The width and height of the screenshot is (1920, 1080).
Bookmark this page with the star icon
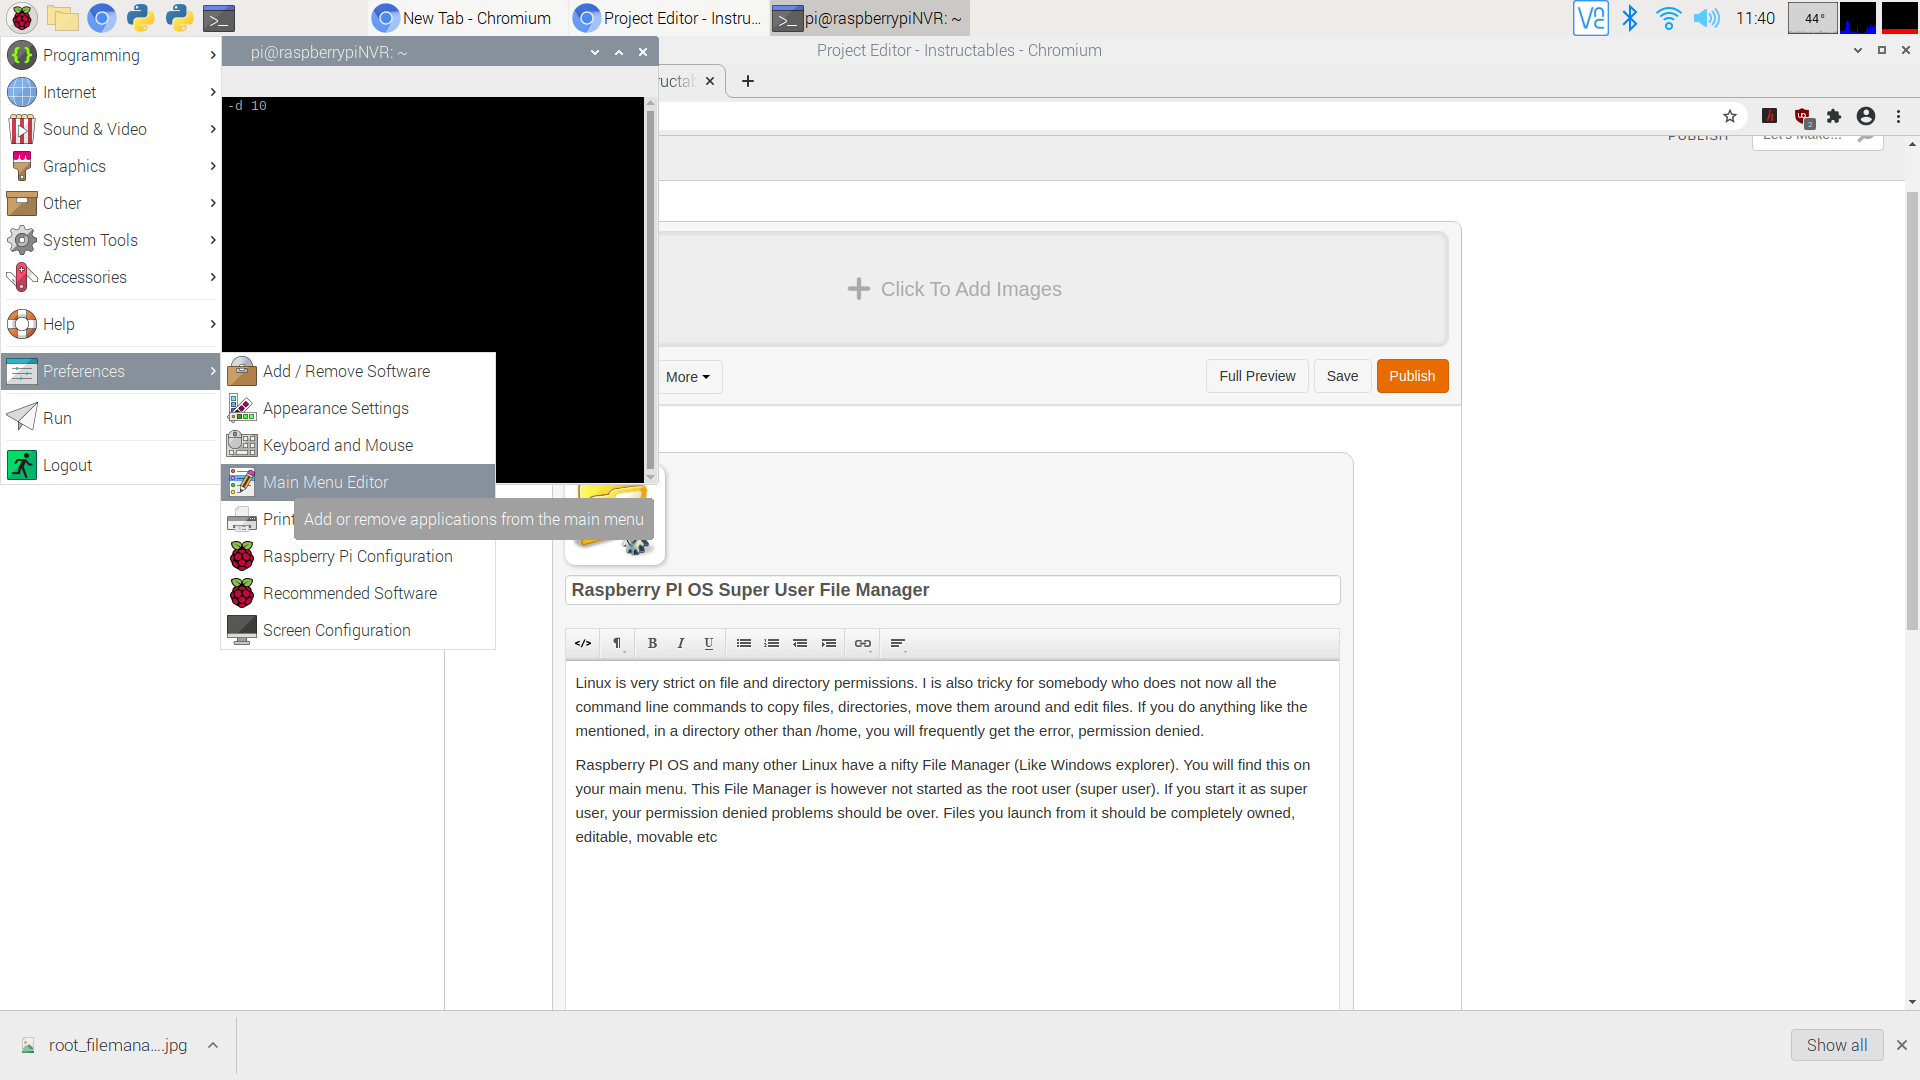[1730, 116]
